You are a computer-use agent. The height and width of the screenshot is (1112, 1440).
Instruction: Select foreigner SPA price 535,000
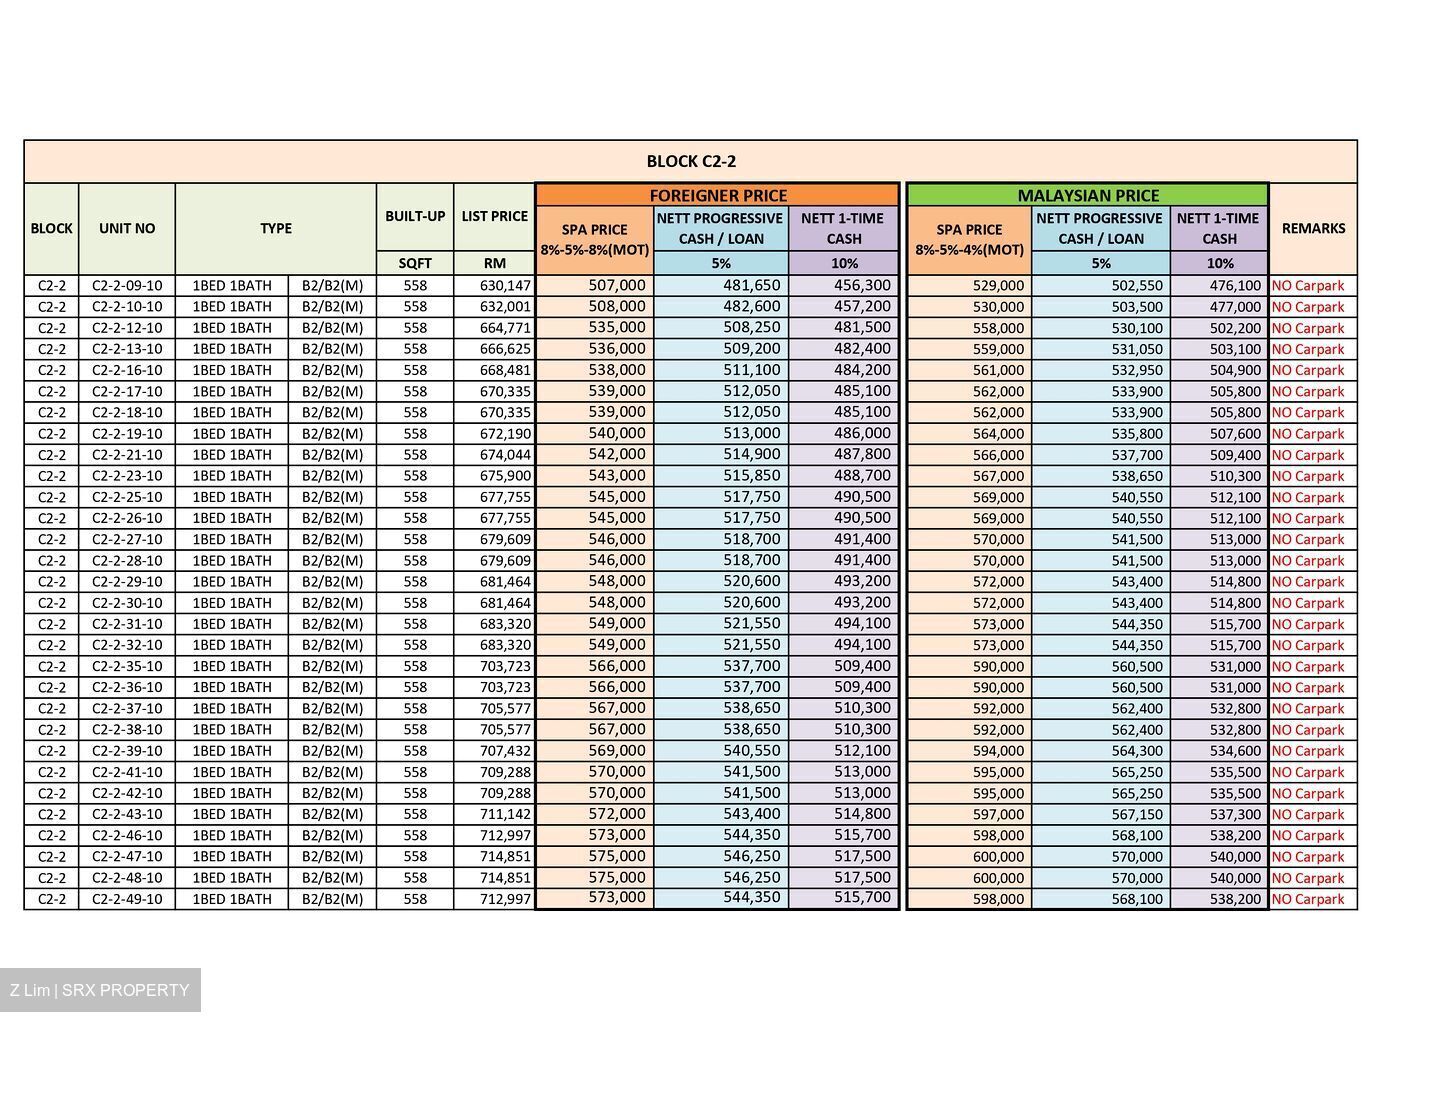[x=617, y=327]
